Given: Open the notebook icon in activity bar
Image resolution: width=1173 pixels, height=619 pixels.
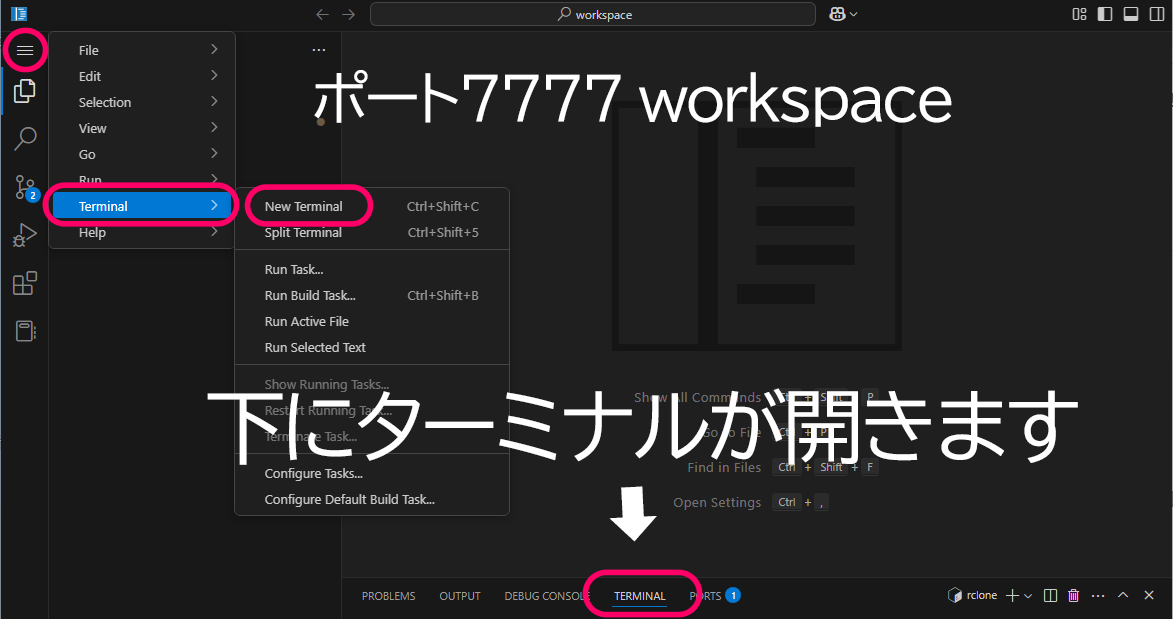Looking at the screenshot, I should (25, 331).
